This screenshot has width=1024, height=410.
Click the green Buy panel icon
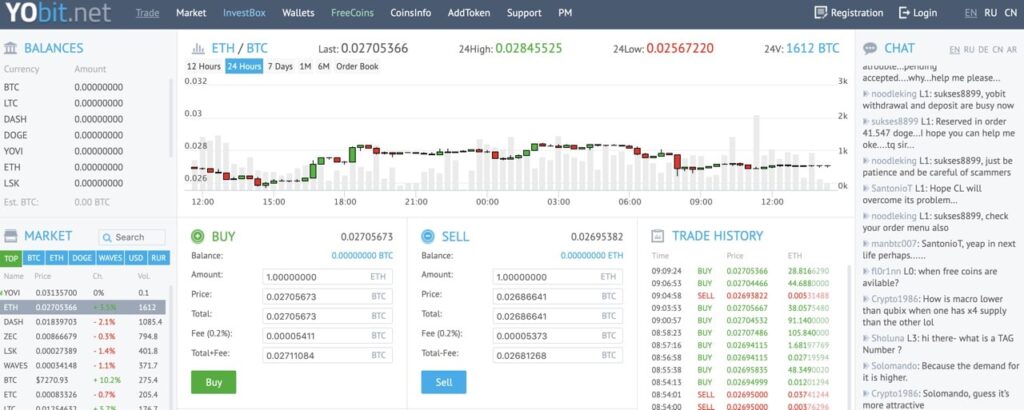tap(198, 236)
